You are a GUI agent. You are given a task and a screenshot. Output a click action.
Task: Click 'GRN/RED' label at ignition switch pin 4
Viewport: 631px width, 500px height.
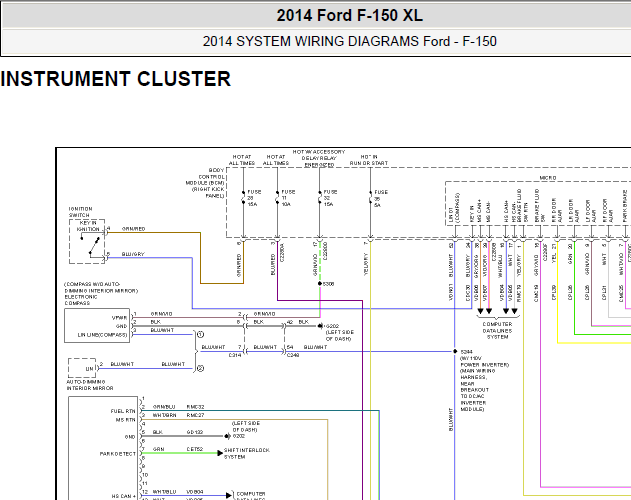click(x=134, y=229)
